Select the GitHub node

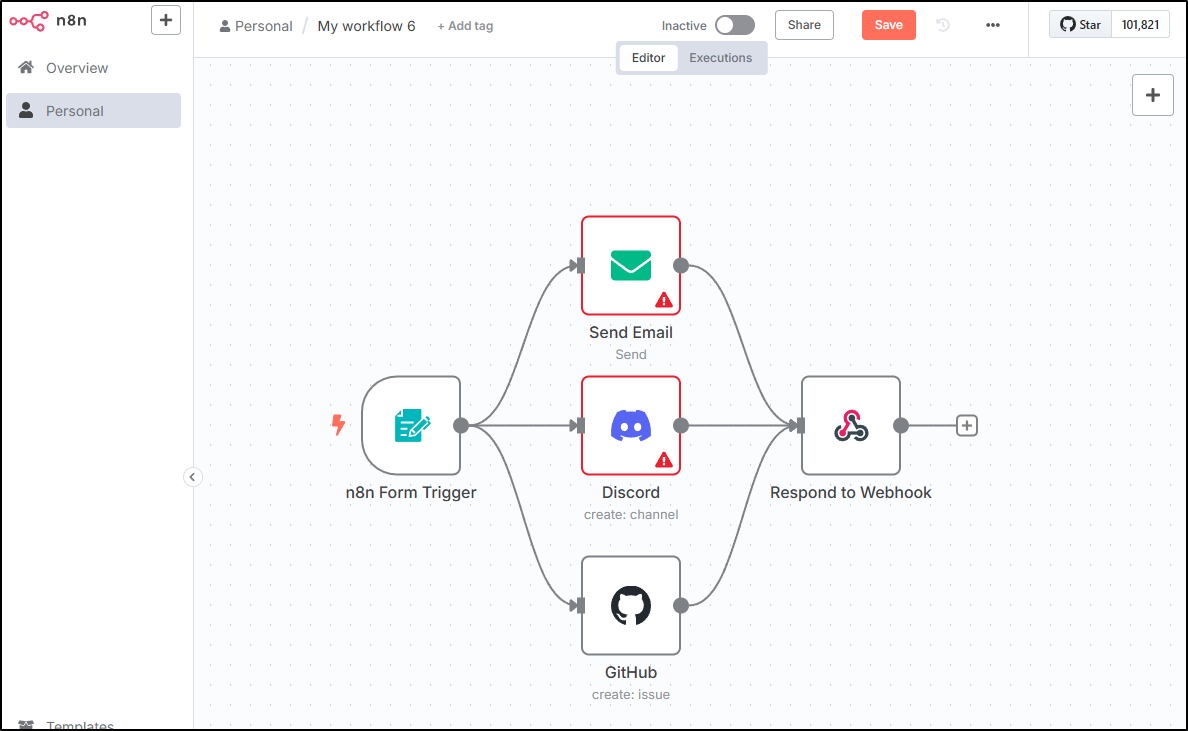[631, 605]
